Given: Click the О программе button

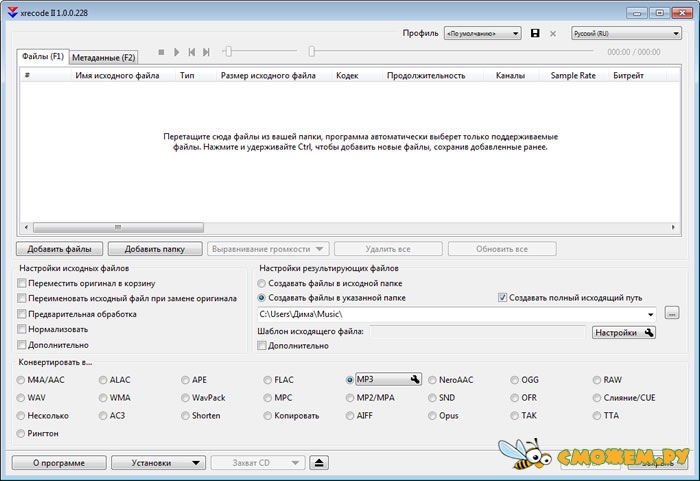Looking at the screenshot, I should 59,463.
